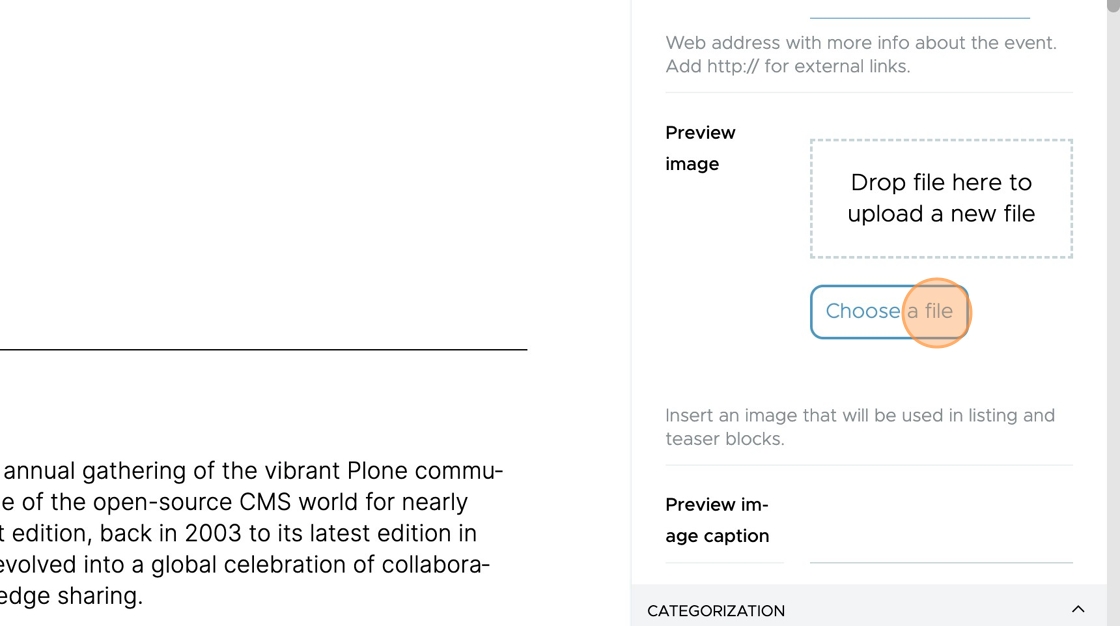This screenshot has height=626, width=1120.
Task: Click the CATEGORIZATION section header label
Action: click(716, 611)
